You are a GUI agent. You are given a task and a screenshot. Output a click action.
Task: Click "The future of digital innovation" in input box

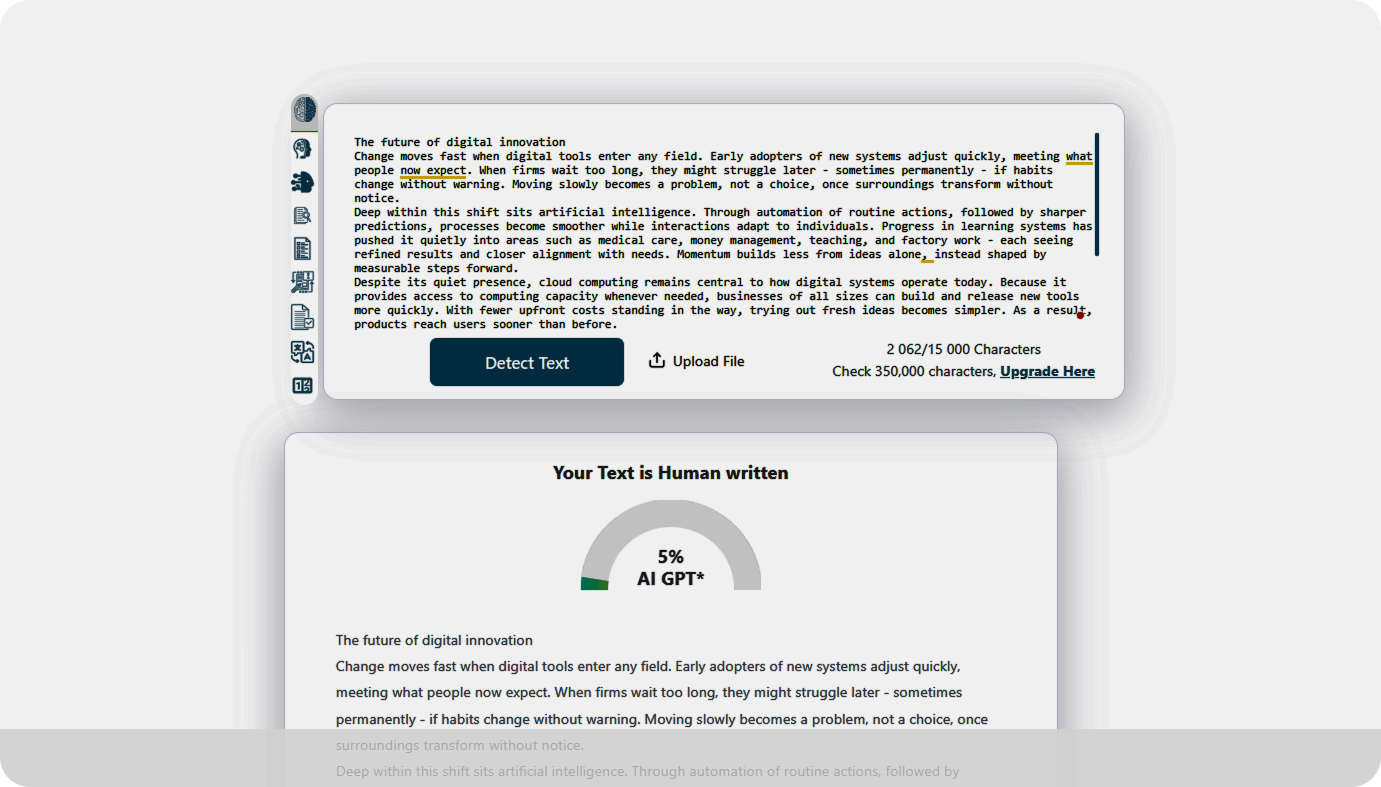[x=460, y=142]
